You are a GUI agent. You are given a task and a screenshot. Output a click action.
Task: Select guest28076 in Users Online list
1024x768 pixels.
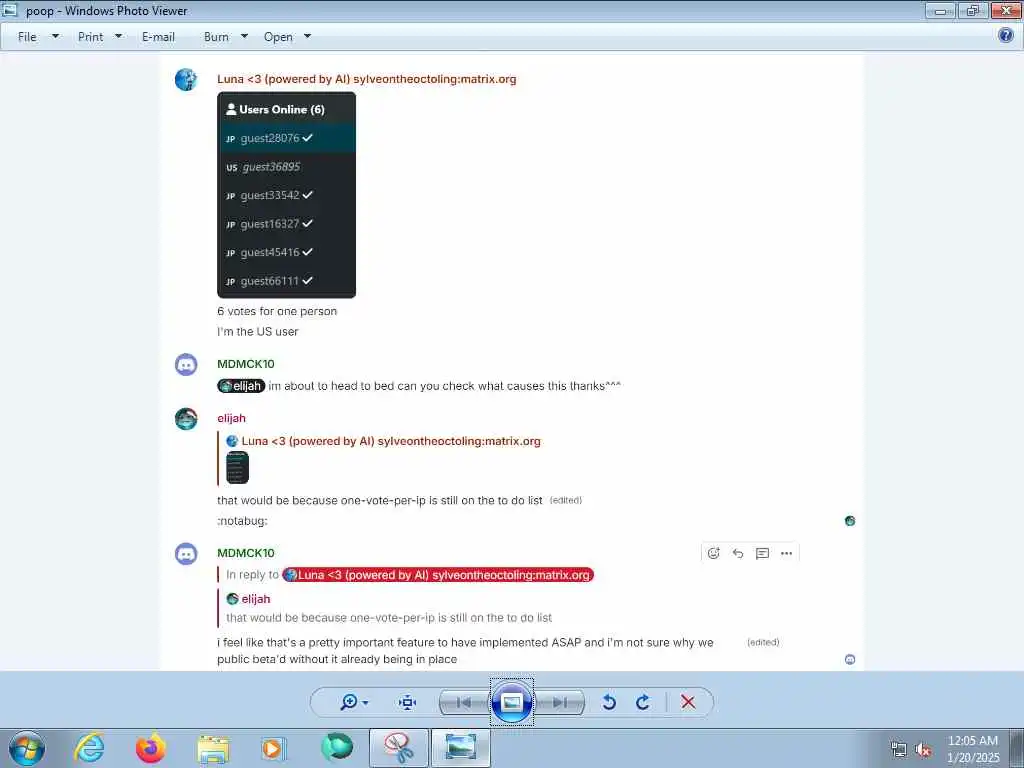coord(286,138)
